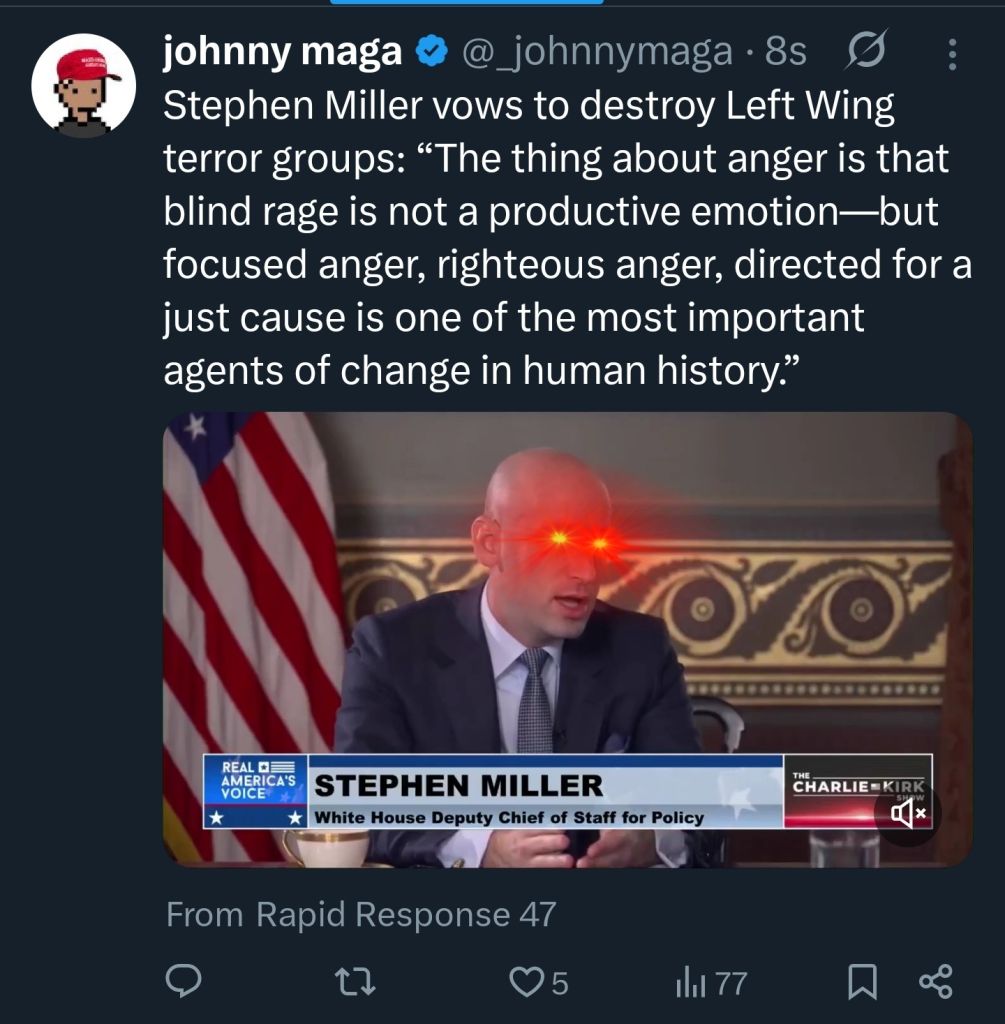Image resolution: width=1005 pixels, height=1024 pixels.
Task: Select the blue active tab indicator
Action: [466, 2]
